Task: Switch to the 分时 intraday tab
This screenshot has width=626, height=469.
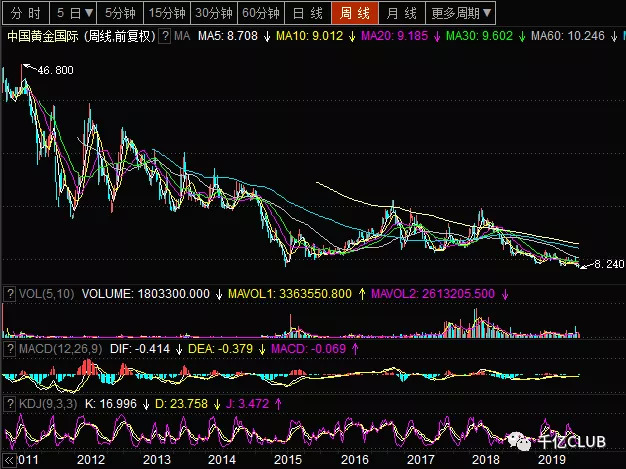Action: click(x=26, y=13)
